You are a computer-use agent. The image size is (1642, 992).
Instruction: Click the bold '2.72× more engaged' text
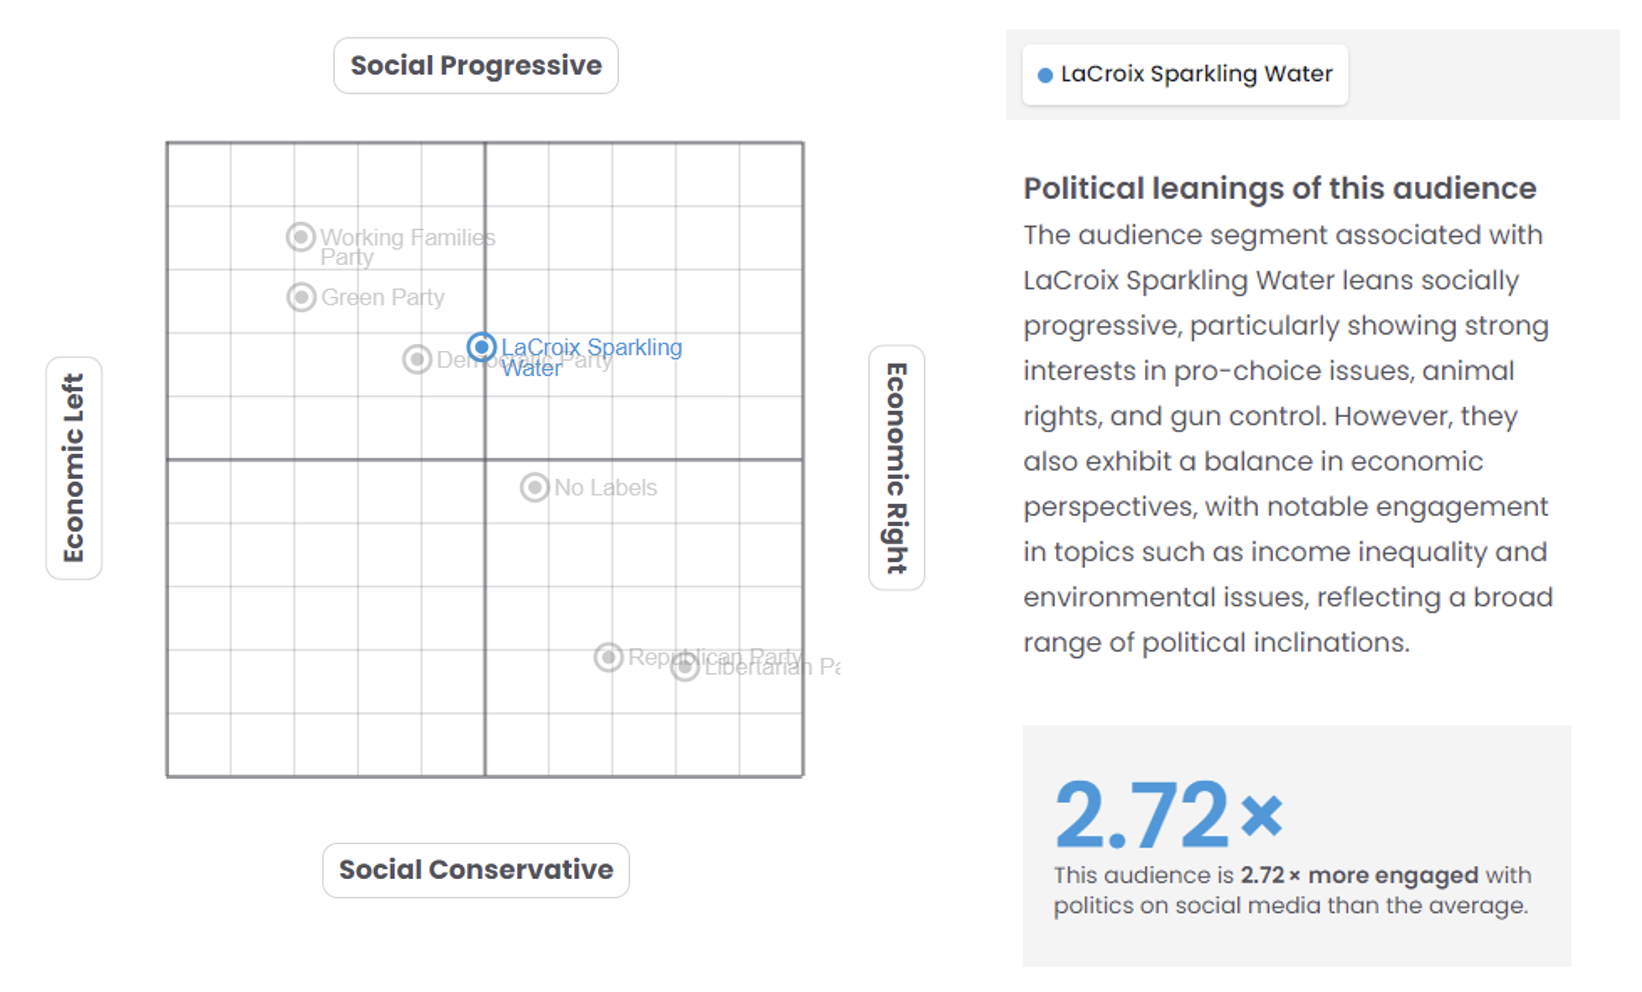click(1359, 875)
